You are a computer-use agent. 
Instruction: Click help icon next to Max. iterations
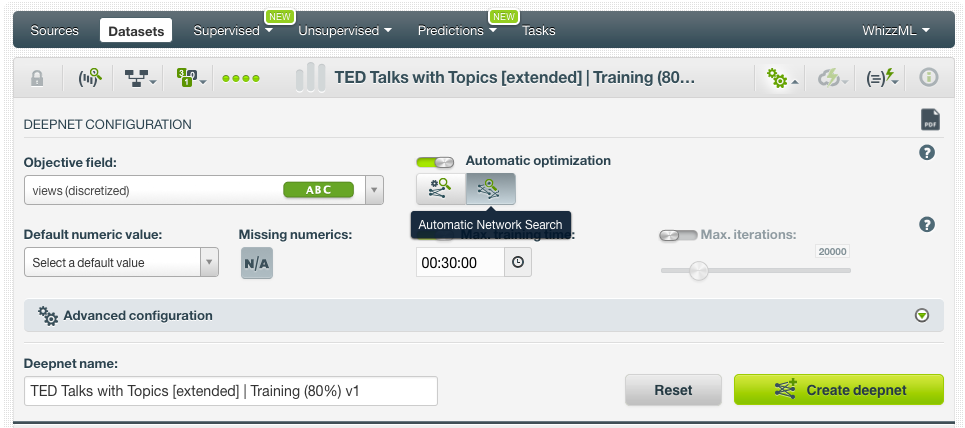pyautogui.click(x=927, y=225)
